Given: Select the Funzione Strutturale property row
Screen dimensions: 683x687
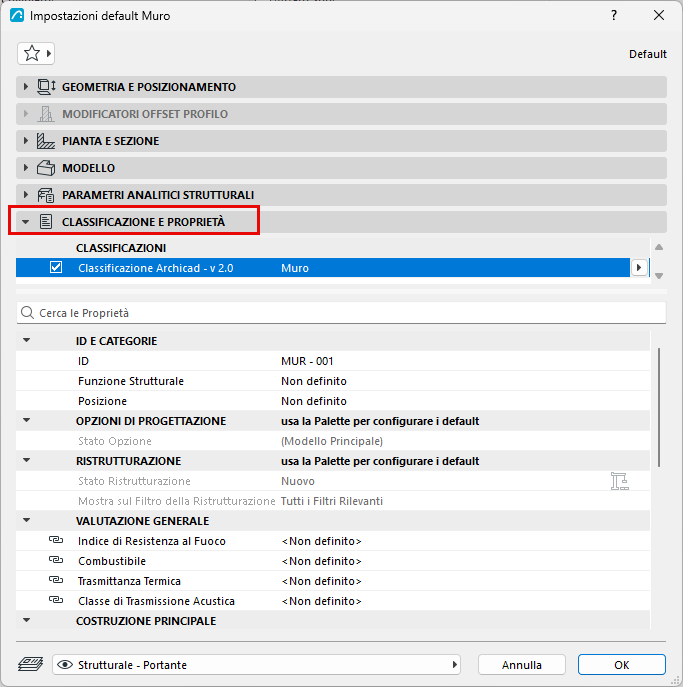Looking at the screenshot, I should point(333,381).
